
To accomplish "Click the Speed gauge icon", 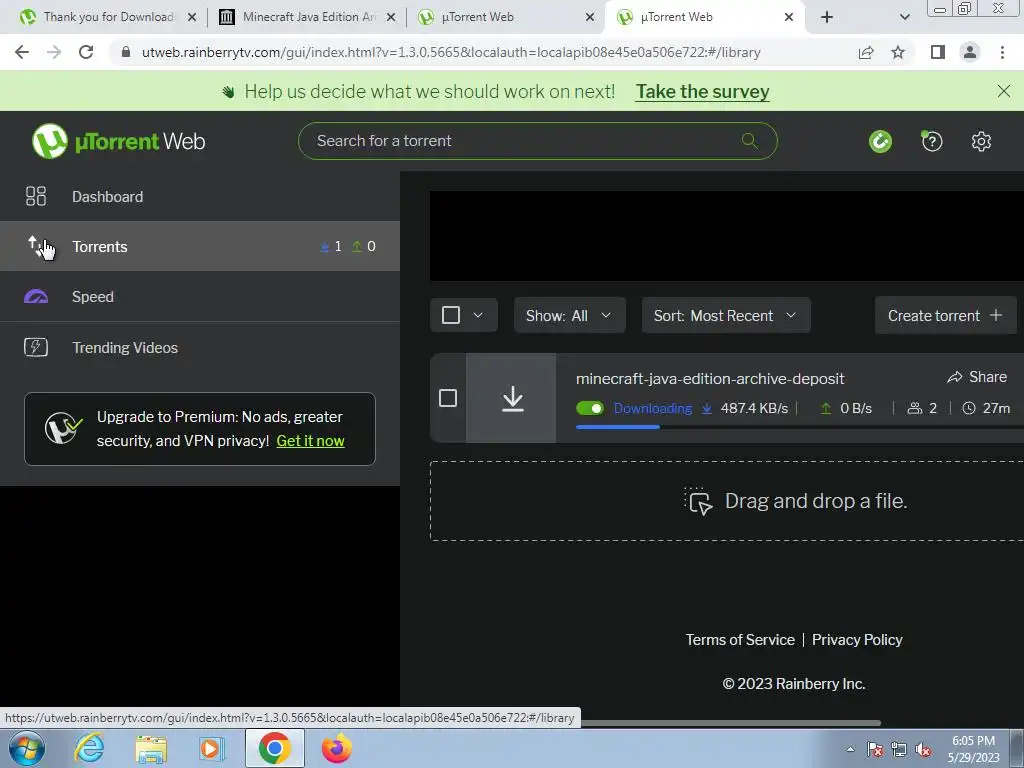I will (36, 296).
